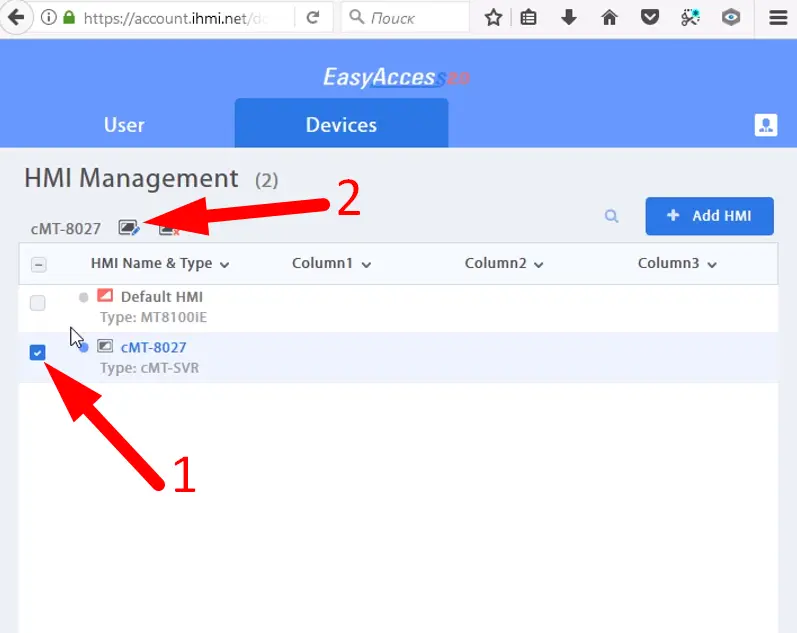
Task: Expand the HMI Name & Type column dropdown
Action: click(x=224, y=264)
